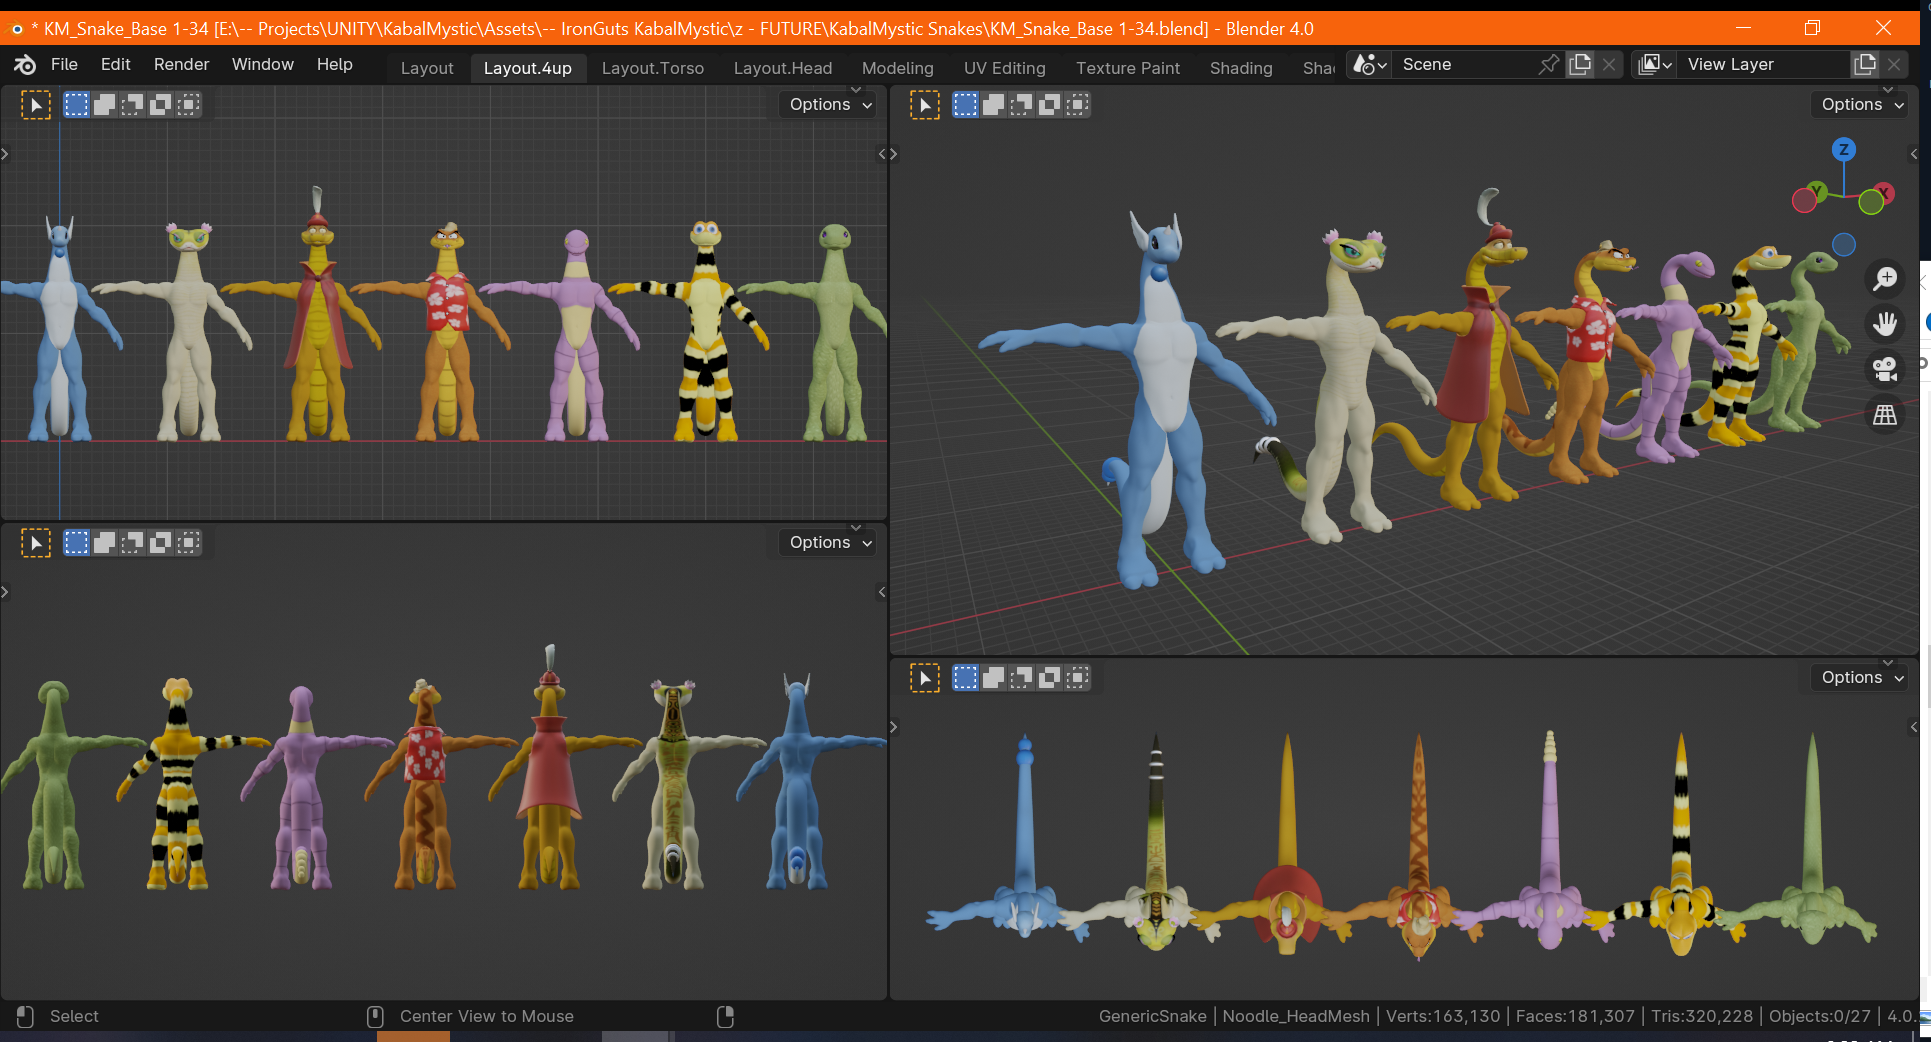Enable Extend selection mode in front-view viewport

tap(104, 105)
